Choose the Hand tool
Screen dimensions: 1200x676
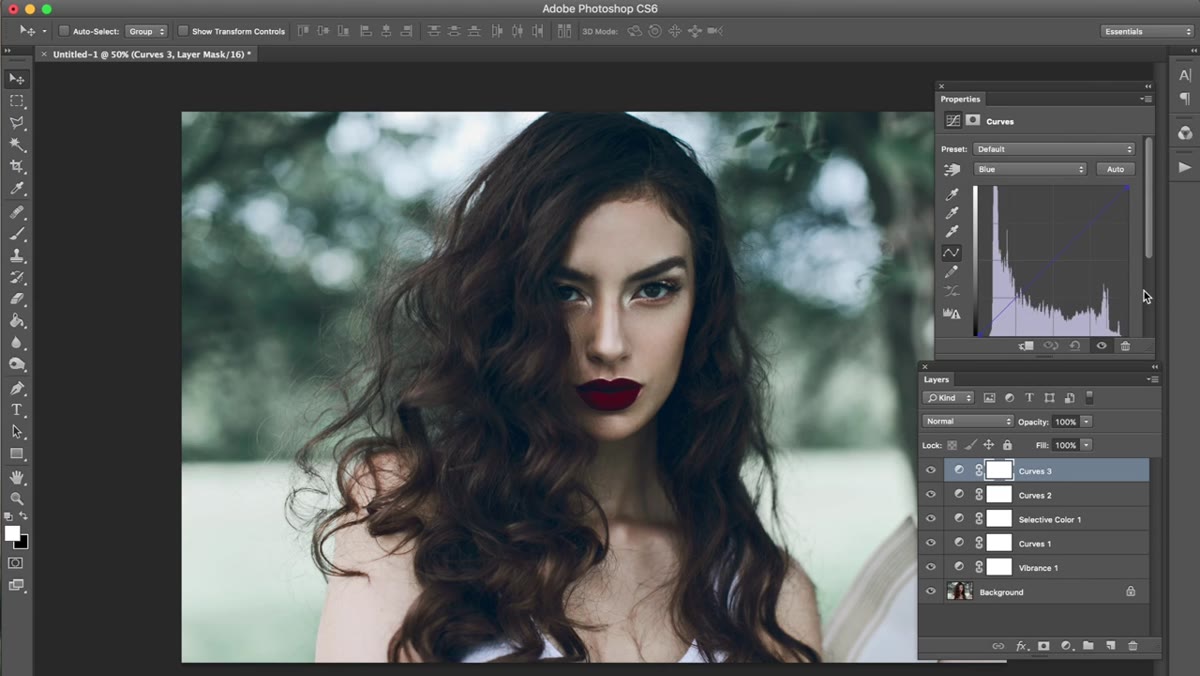click(x=17, y=477)
